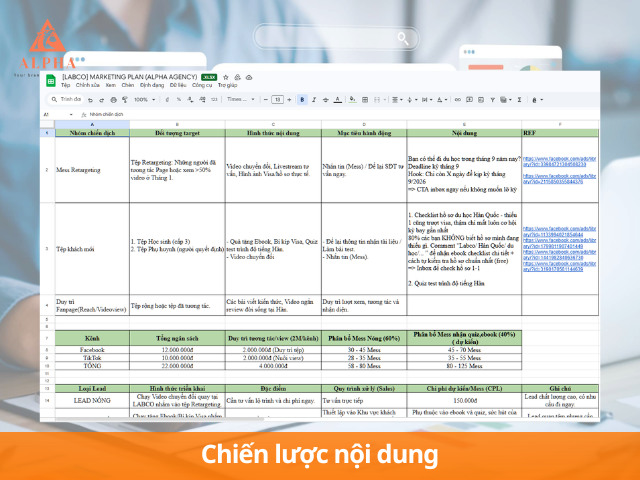Select the LEAD NÓNG cell
The width and height of the screenshot is (640, 480).
point(92,400)
